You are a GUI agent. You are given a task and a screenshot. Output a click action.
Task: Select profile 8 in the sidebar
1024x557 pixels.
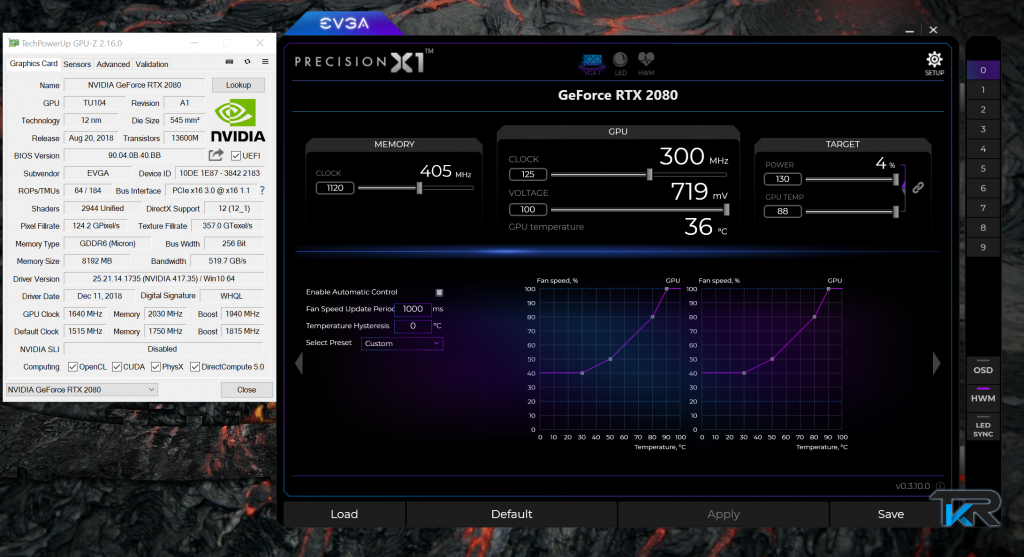click(983, 227)
